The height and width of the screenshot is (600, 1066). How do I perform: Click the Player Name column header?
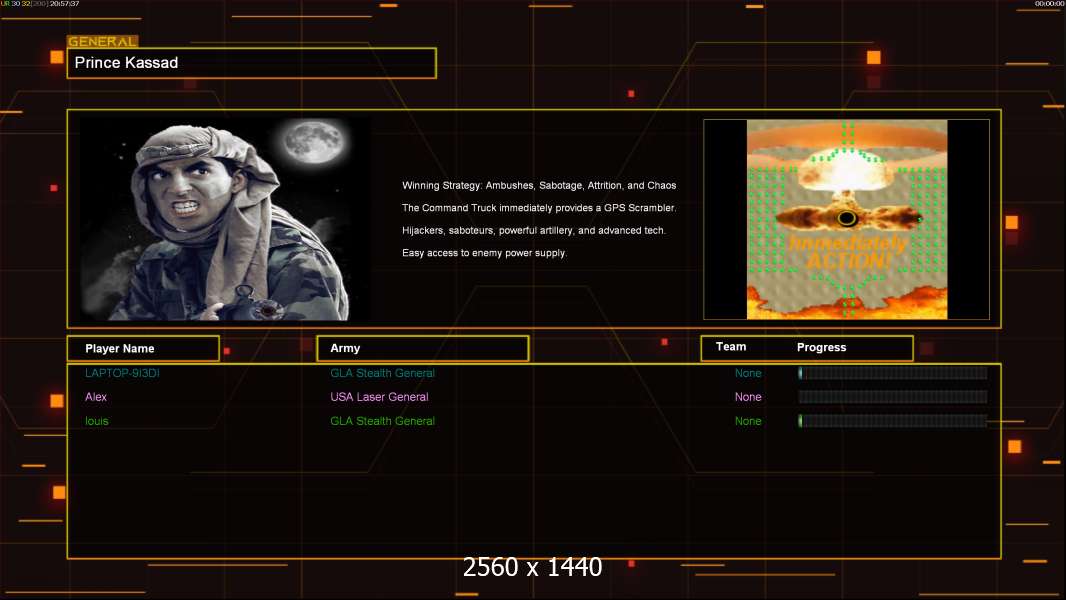pos(120,349)
